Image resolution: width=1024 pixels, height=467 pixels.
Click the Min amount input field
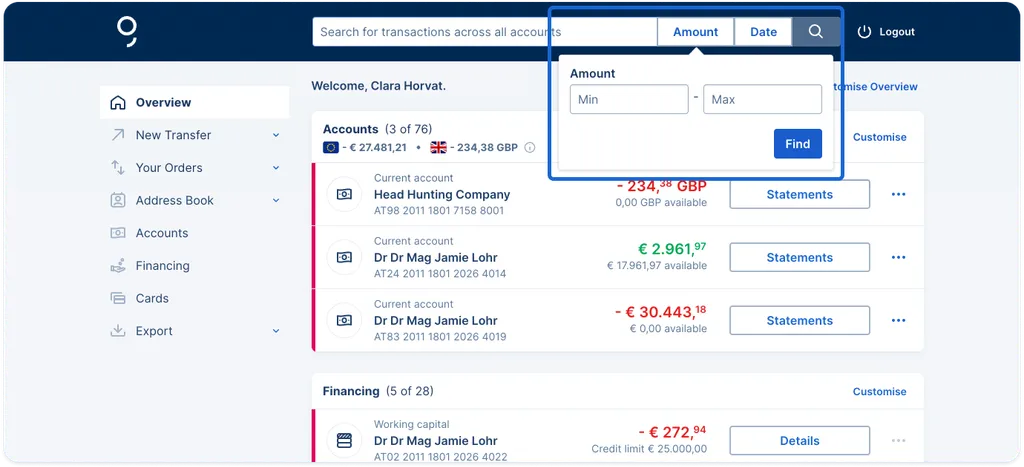[628, 99]
